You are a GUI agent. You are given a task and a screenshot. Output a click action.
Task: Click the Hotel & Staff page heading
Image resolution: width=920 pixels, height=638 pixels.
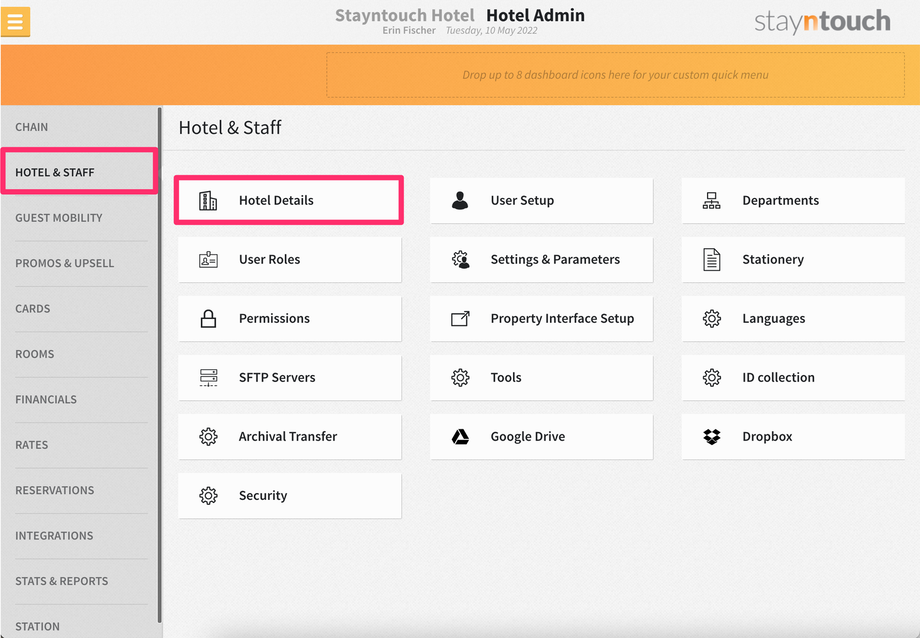(230, 127)
